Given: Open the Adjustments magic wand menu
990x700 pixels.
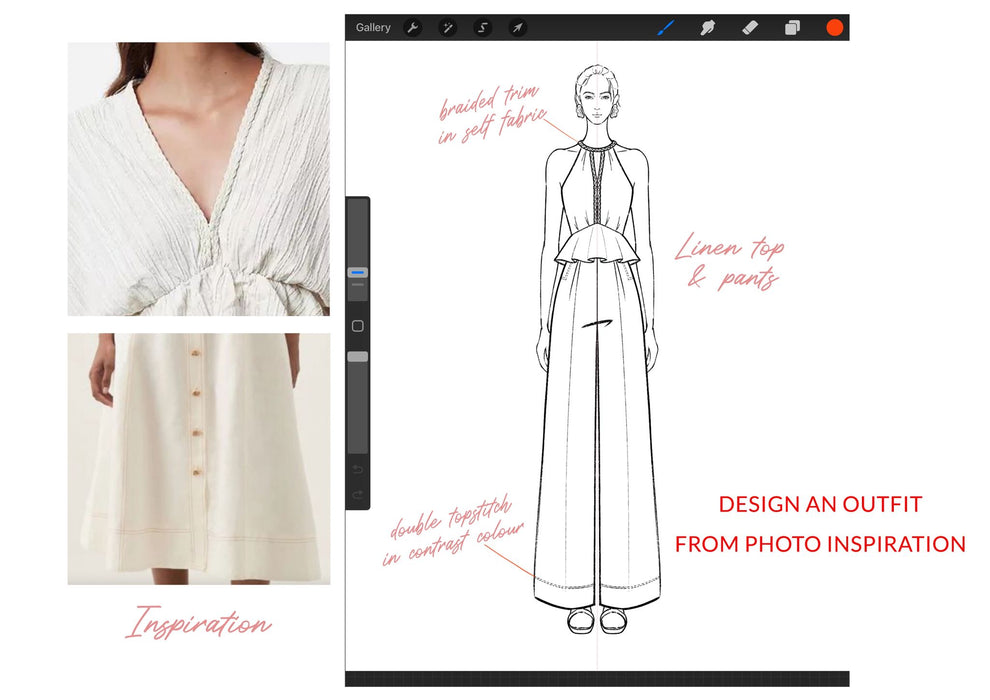Looking at the screenshot, I should coord(447,27).
